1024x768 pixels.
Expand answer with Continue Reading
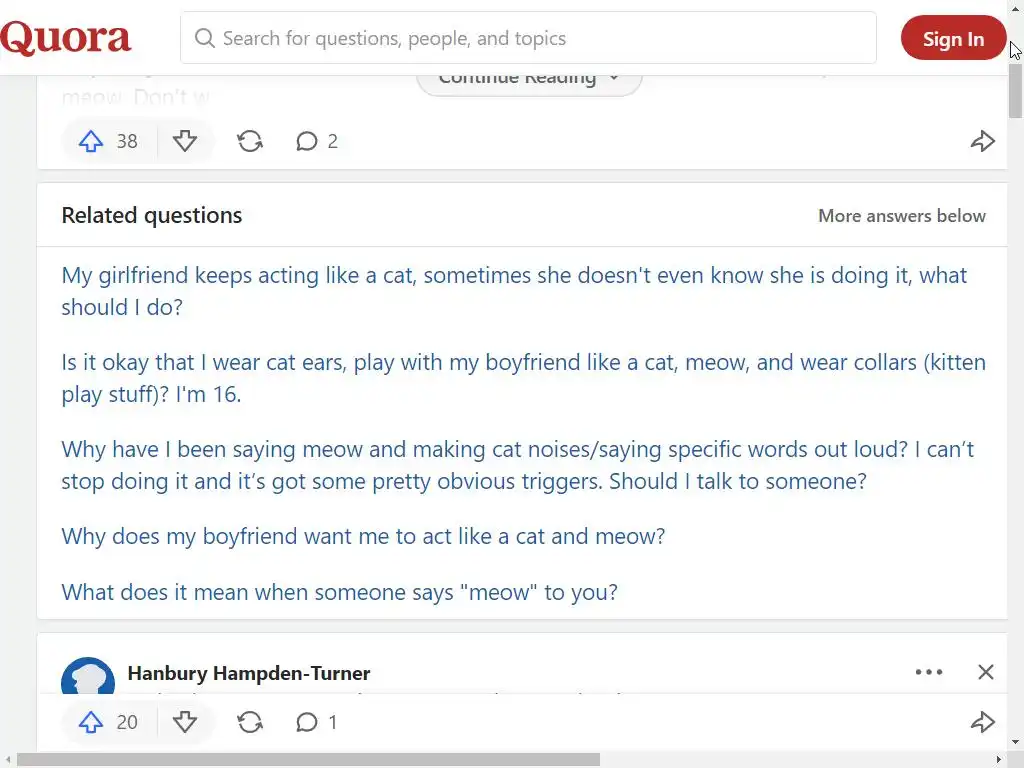(529, 80)
